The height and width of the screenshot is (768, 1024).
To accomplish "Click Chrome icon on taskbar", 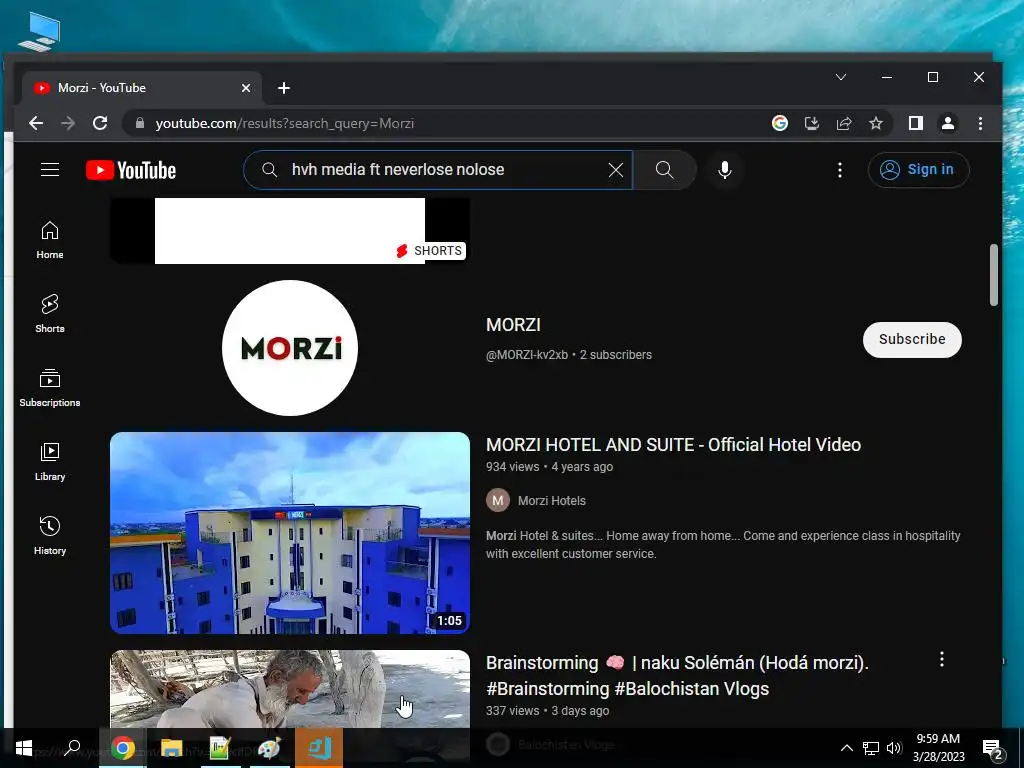I will point(123,748).
